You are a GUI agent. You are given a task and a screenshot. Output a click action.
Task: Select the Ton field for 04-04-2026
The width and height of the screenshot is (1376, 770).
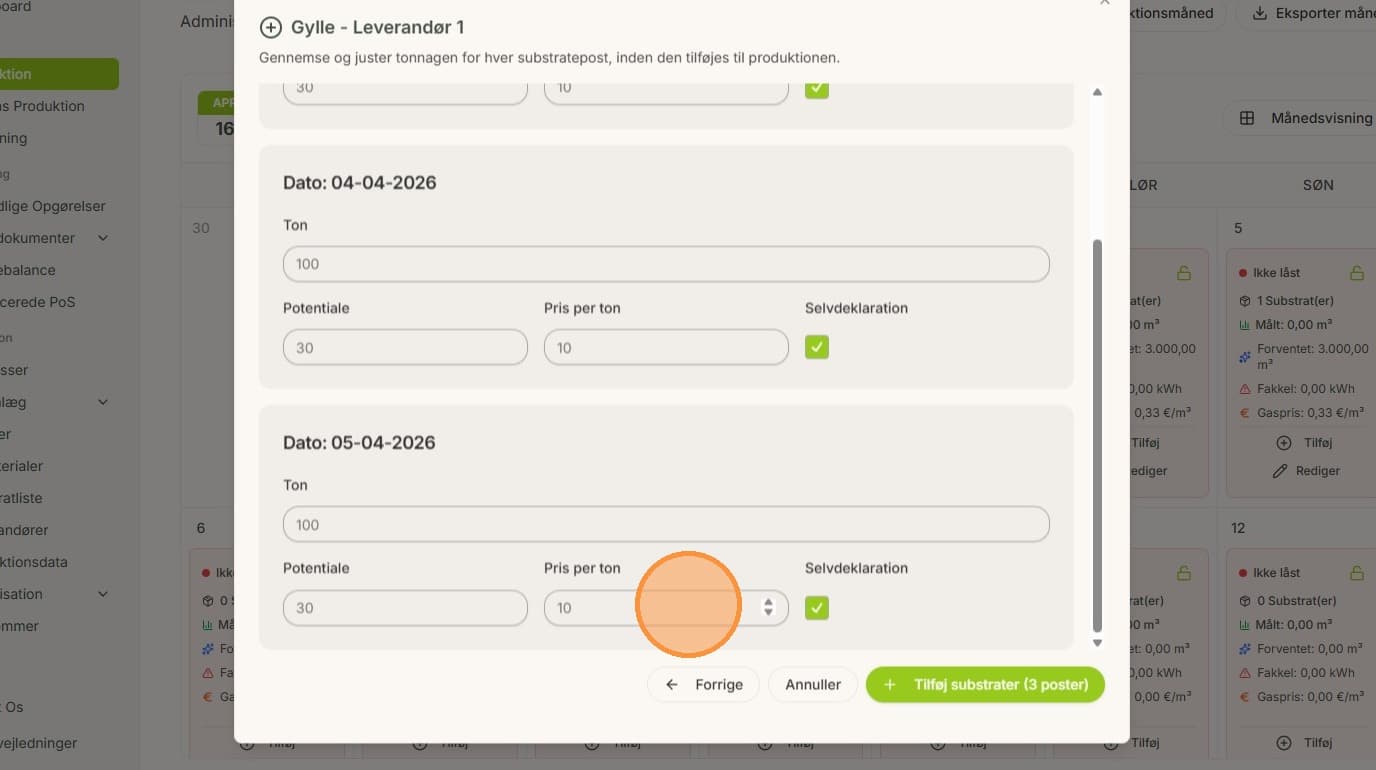click(666, 264)
